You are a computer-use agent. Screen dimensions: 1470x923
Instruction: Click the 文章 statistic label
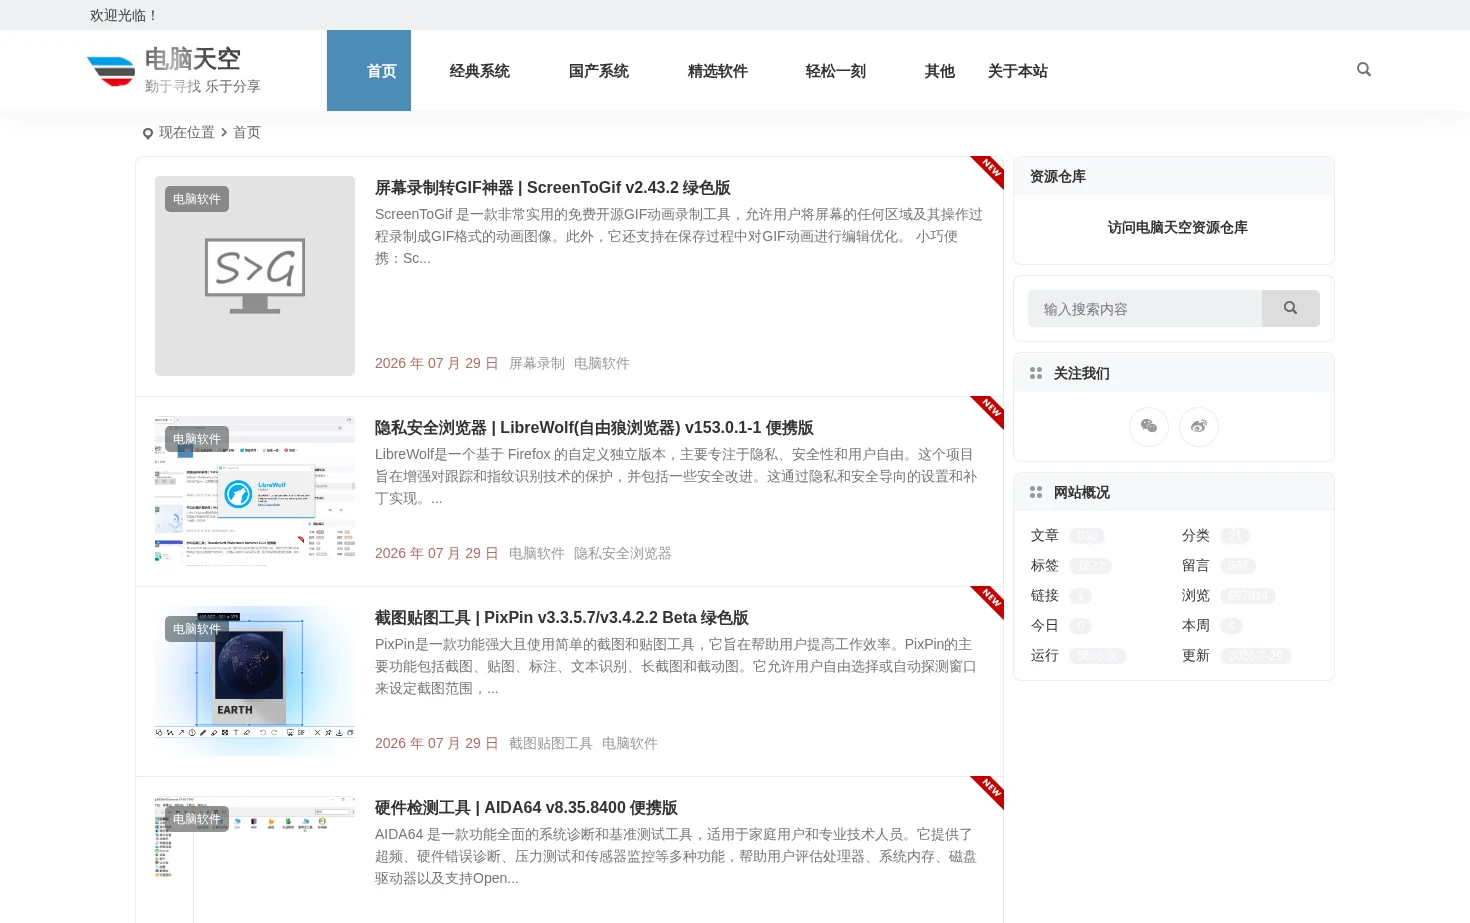(1045, 536)
